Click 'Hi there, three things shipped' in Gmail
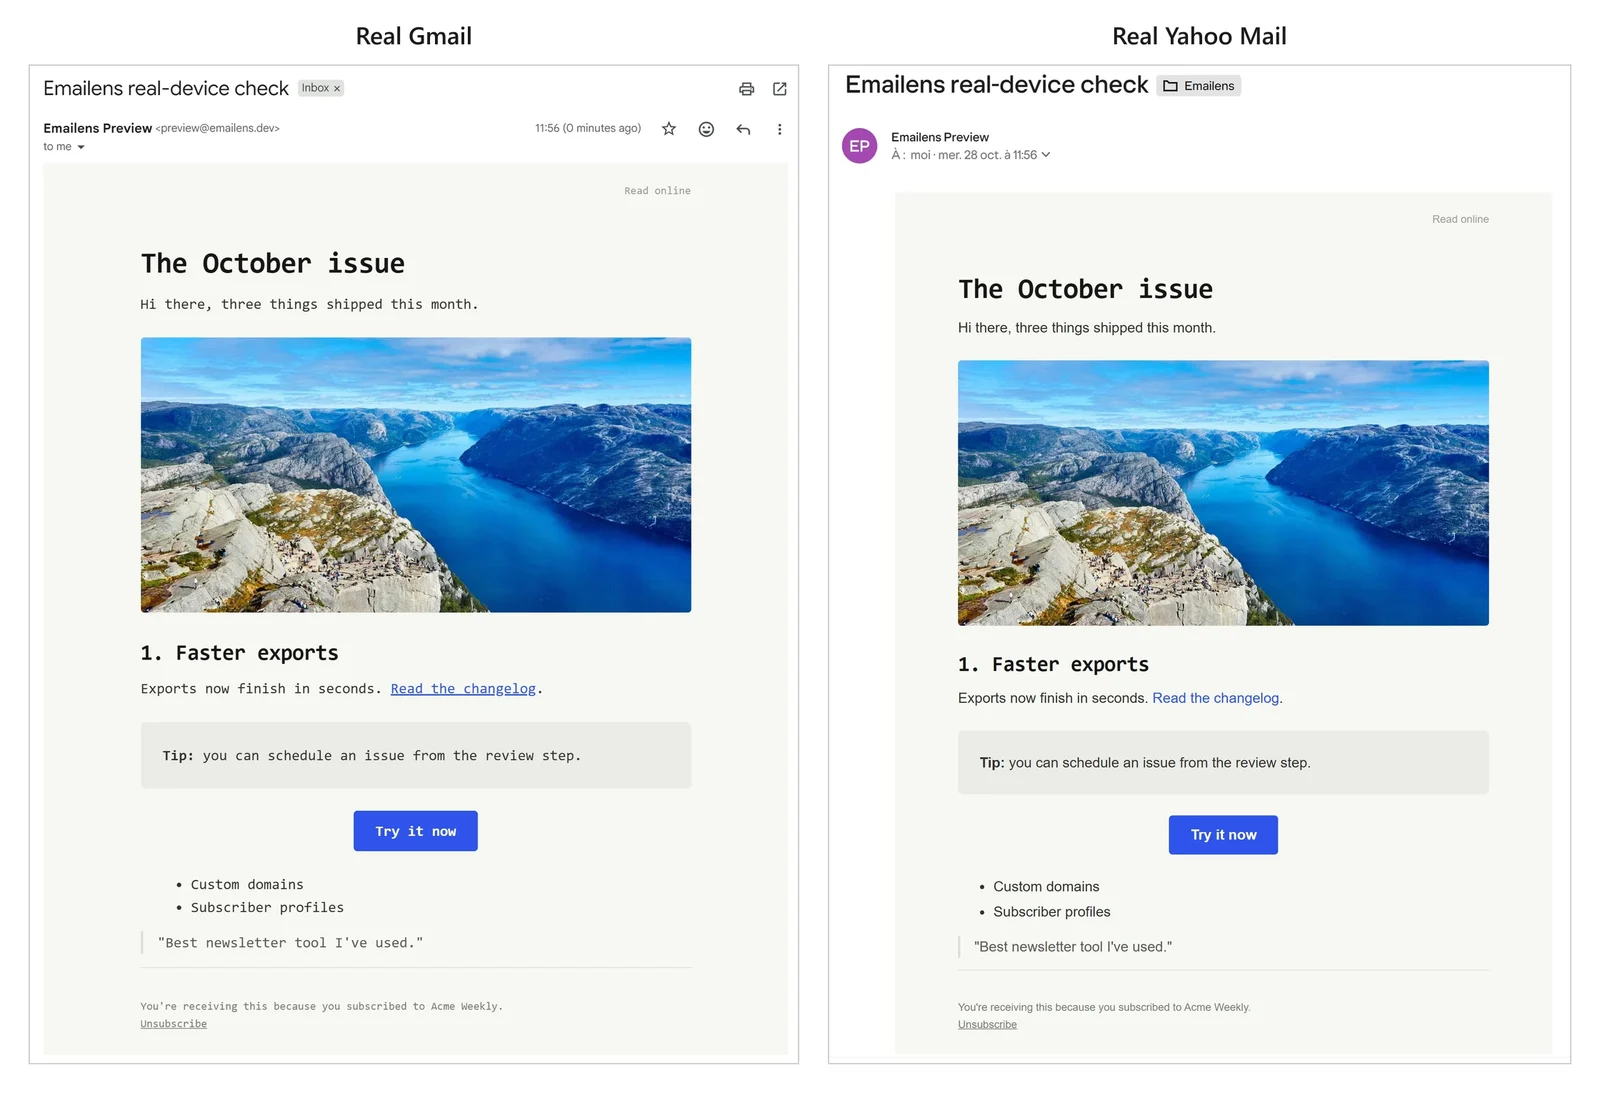1600x1093 pixels. click(x=309, y=305)
